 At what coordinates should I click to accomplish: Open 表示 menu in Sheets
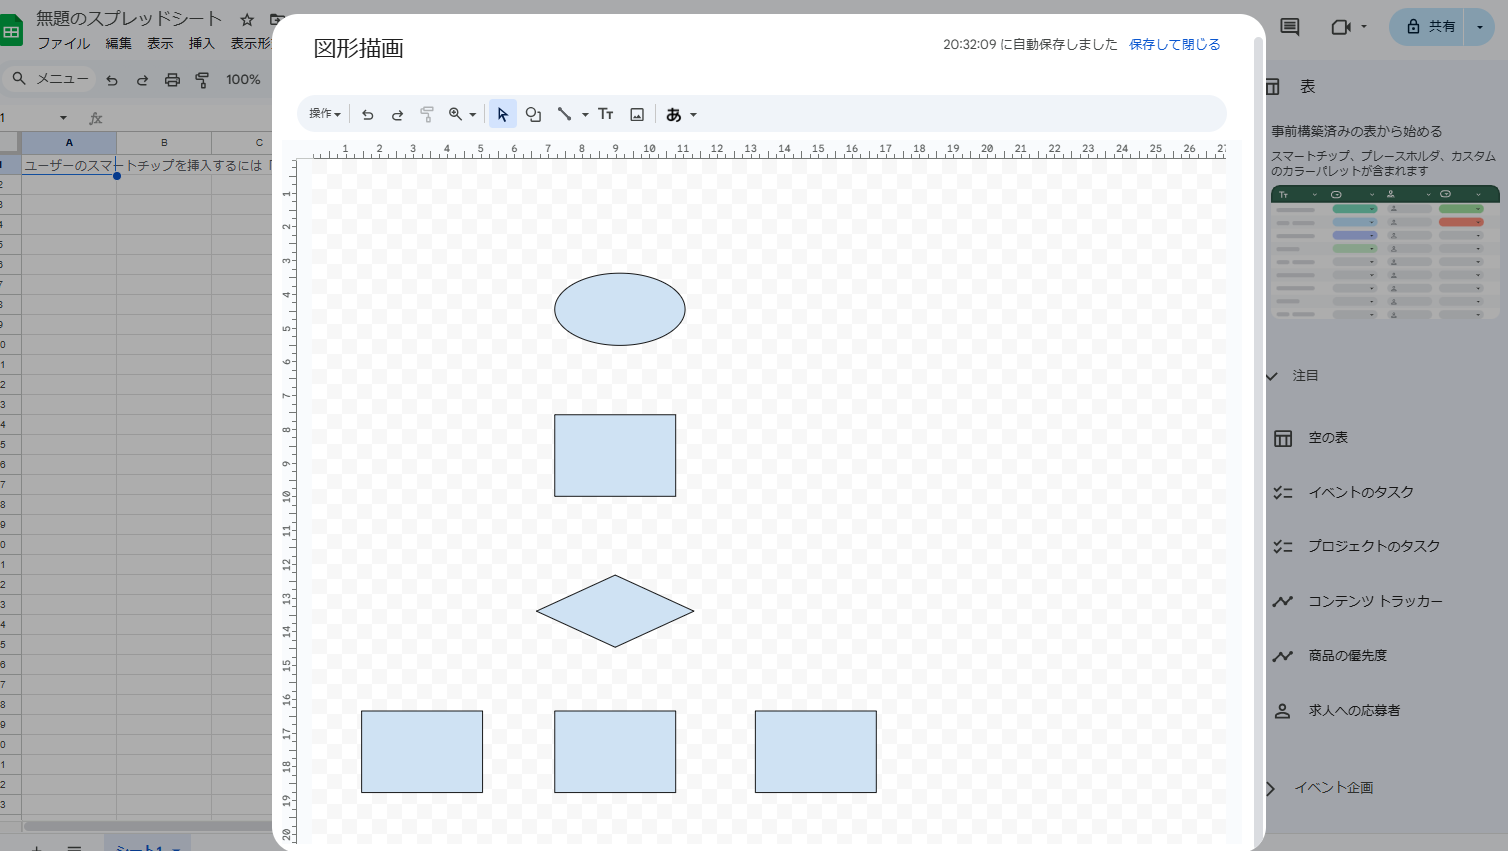(160, 43)
